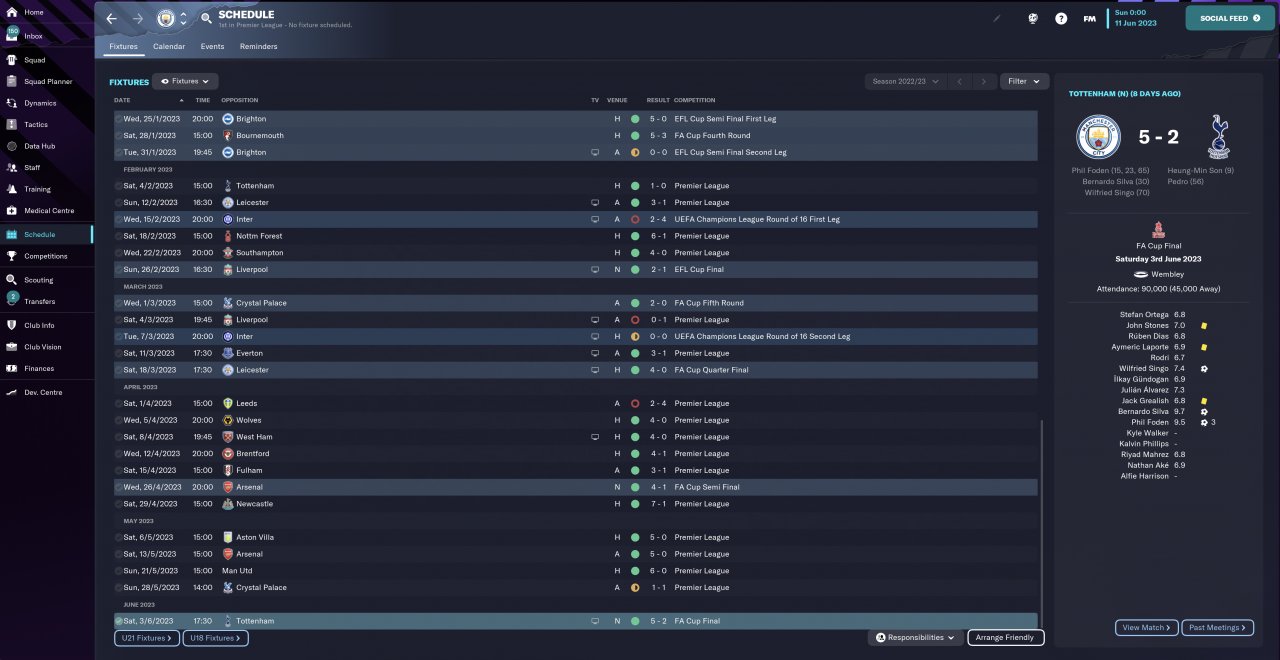Tick the selection circle on Aston Villa 6/5/2023 row
The image size is (1280, 660).
coord(119,537)
